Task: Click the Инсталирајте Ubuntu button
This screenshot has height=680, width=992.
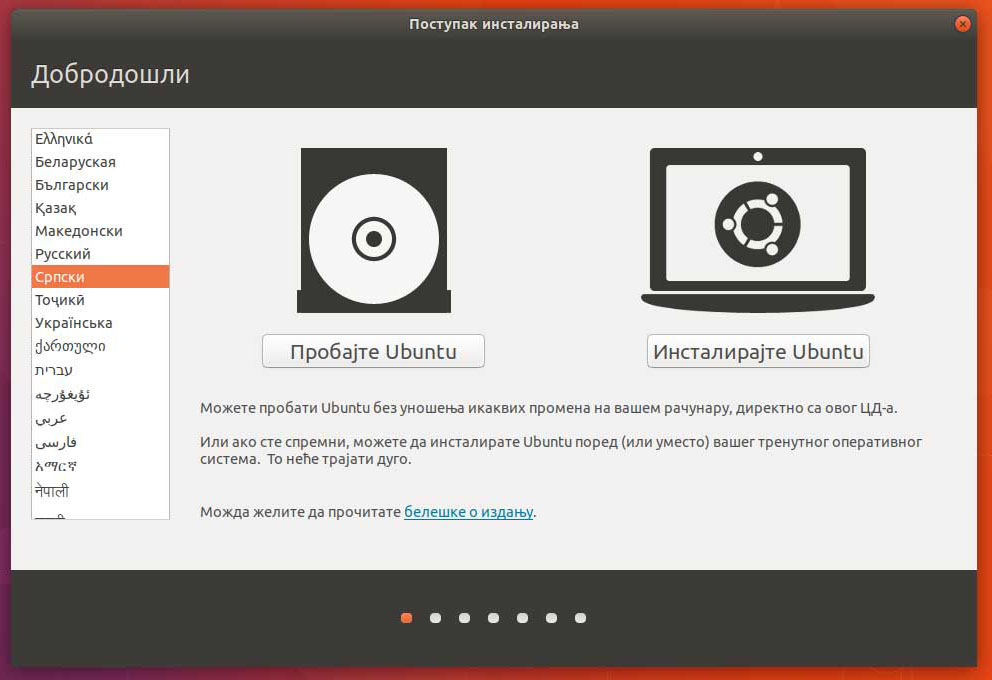Action: point(758,351)
